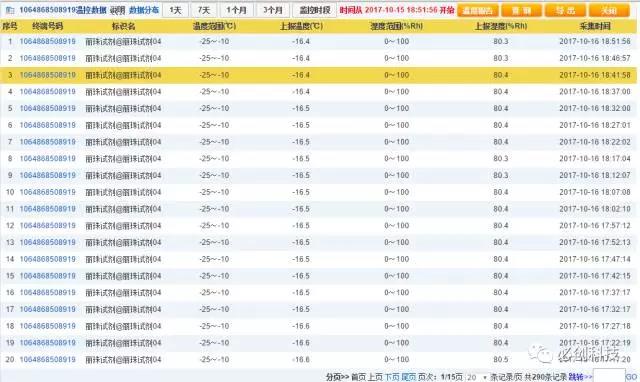Select the 1天 time range tab

[x=176, y=10]
